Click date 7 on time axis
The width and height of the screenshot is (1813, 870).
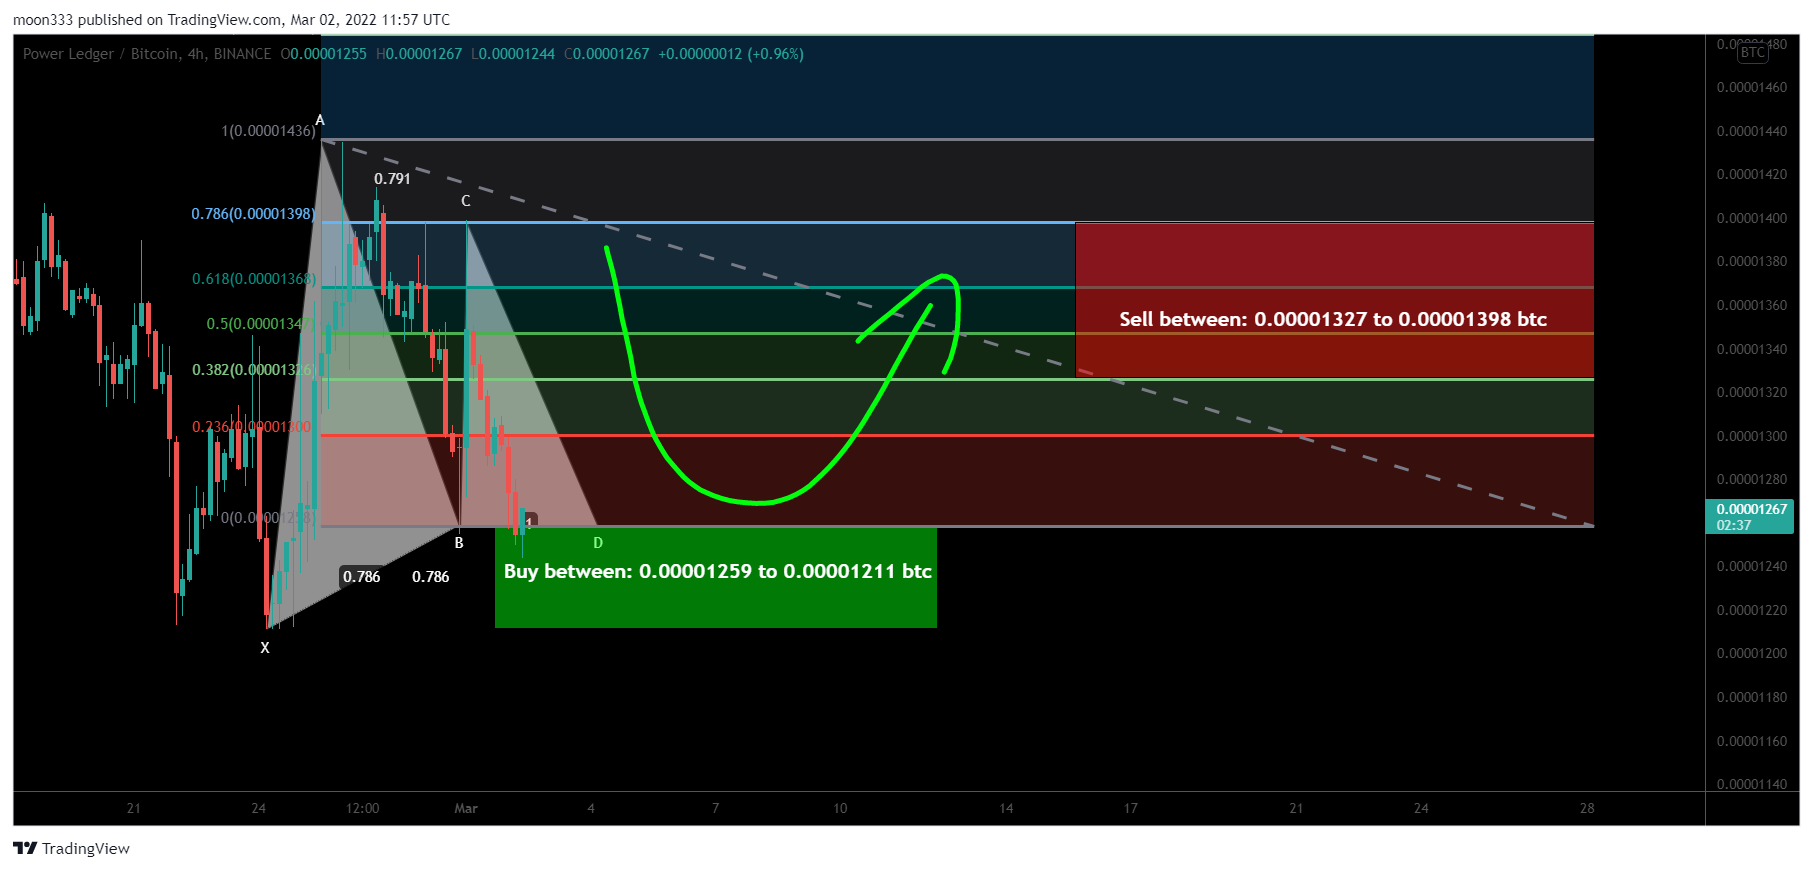[x=715, y=808]
